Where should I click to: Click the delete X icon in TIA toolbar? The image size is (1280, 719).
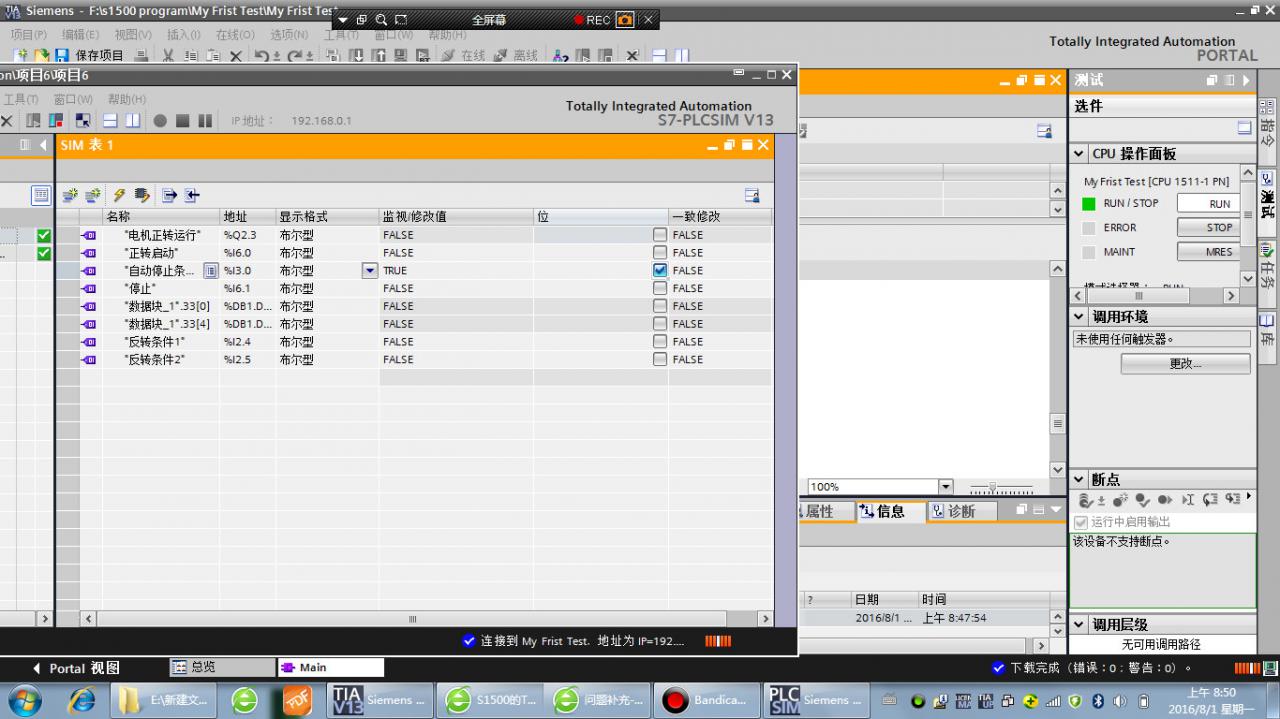(x=236, y=56)
